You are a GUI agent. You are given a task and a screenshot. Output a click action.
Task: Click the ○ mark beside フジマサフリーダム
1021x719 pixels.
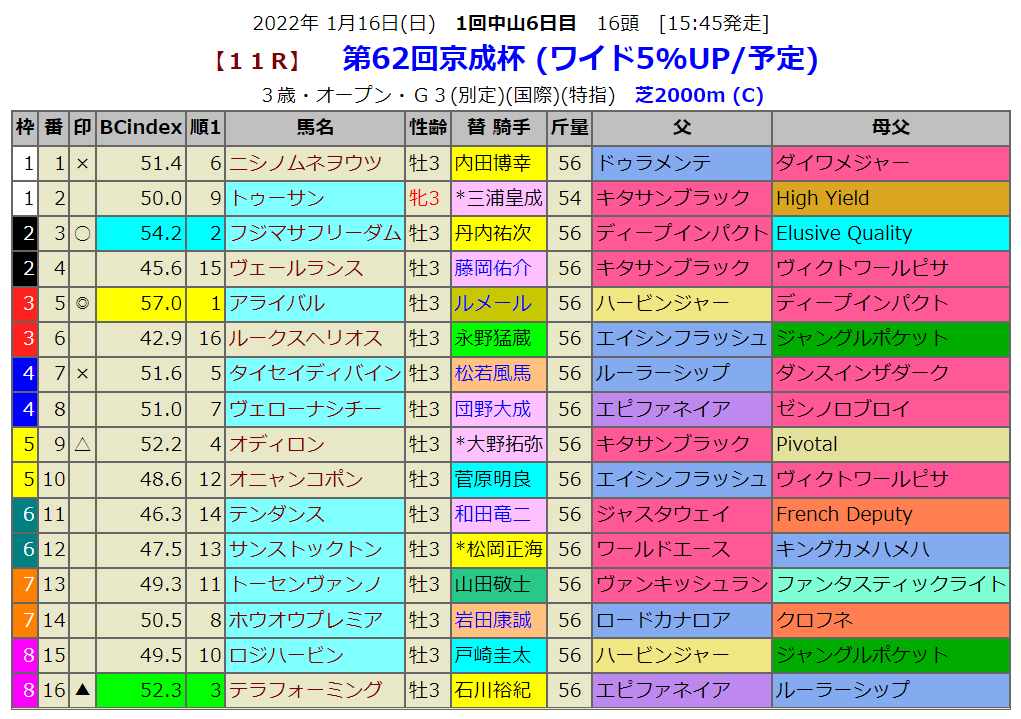click(x=83, y=233)
